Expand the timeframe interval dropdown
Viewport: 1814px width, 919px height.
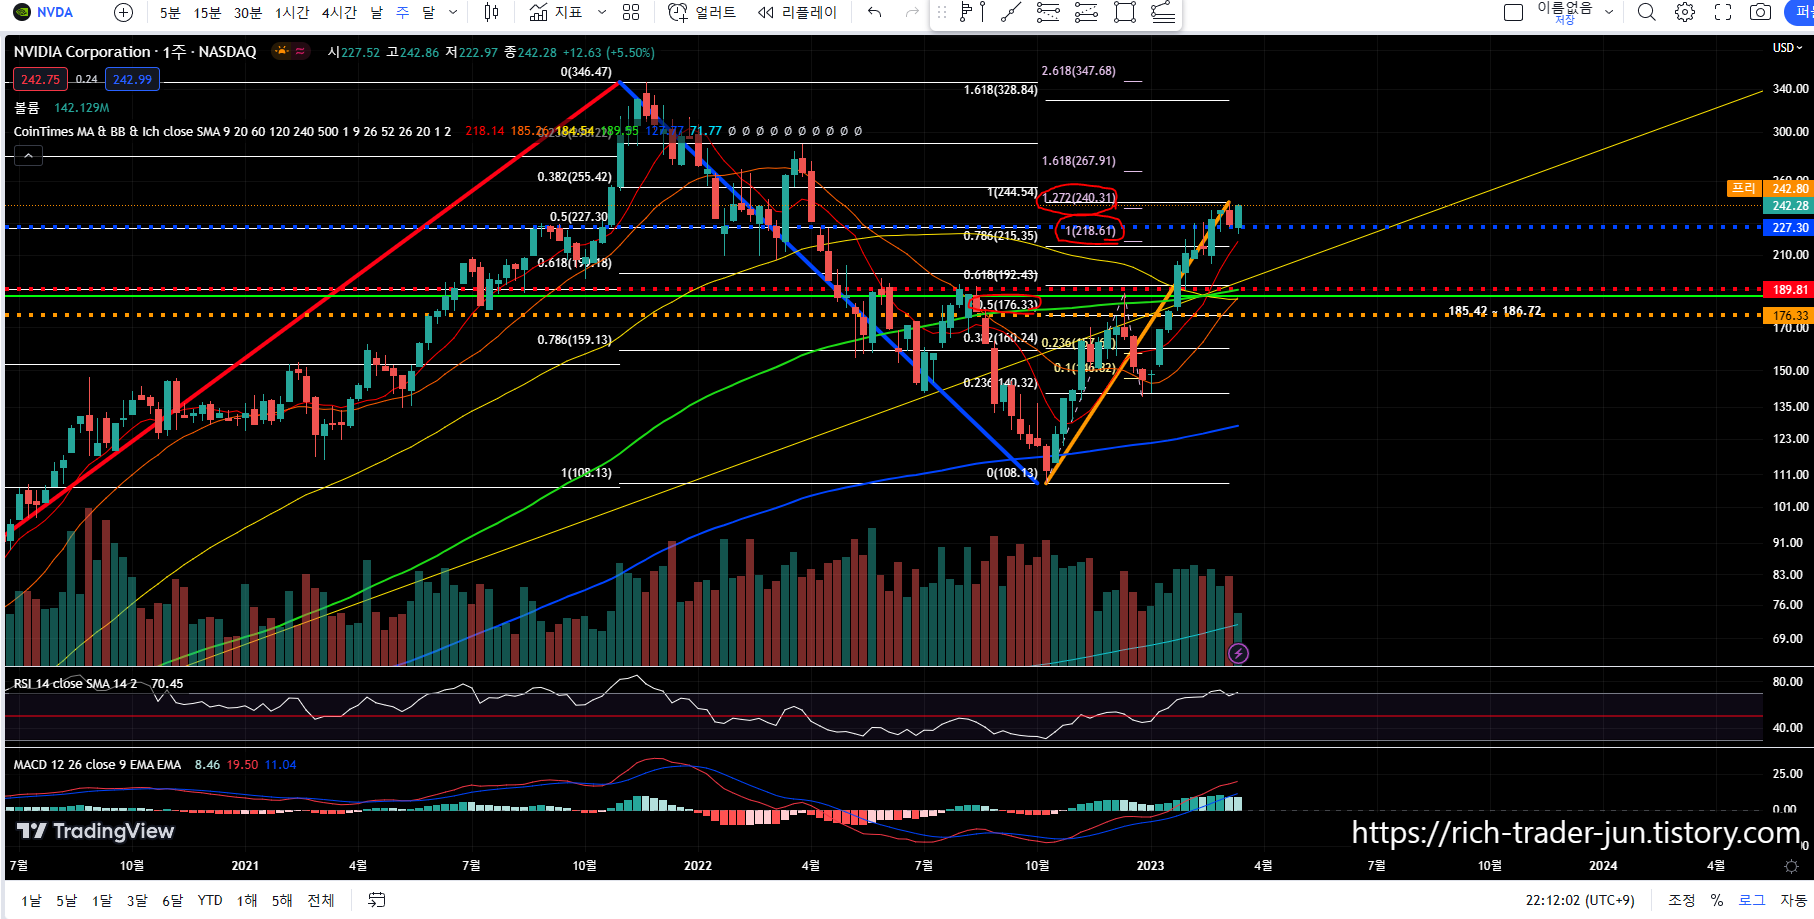tap(453, 12)
